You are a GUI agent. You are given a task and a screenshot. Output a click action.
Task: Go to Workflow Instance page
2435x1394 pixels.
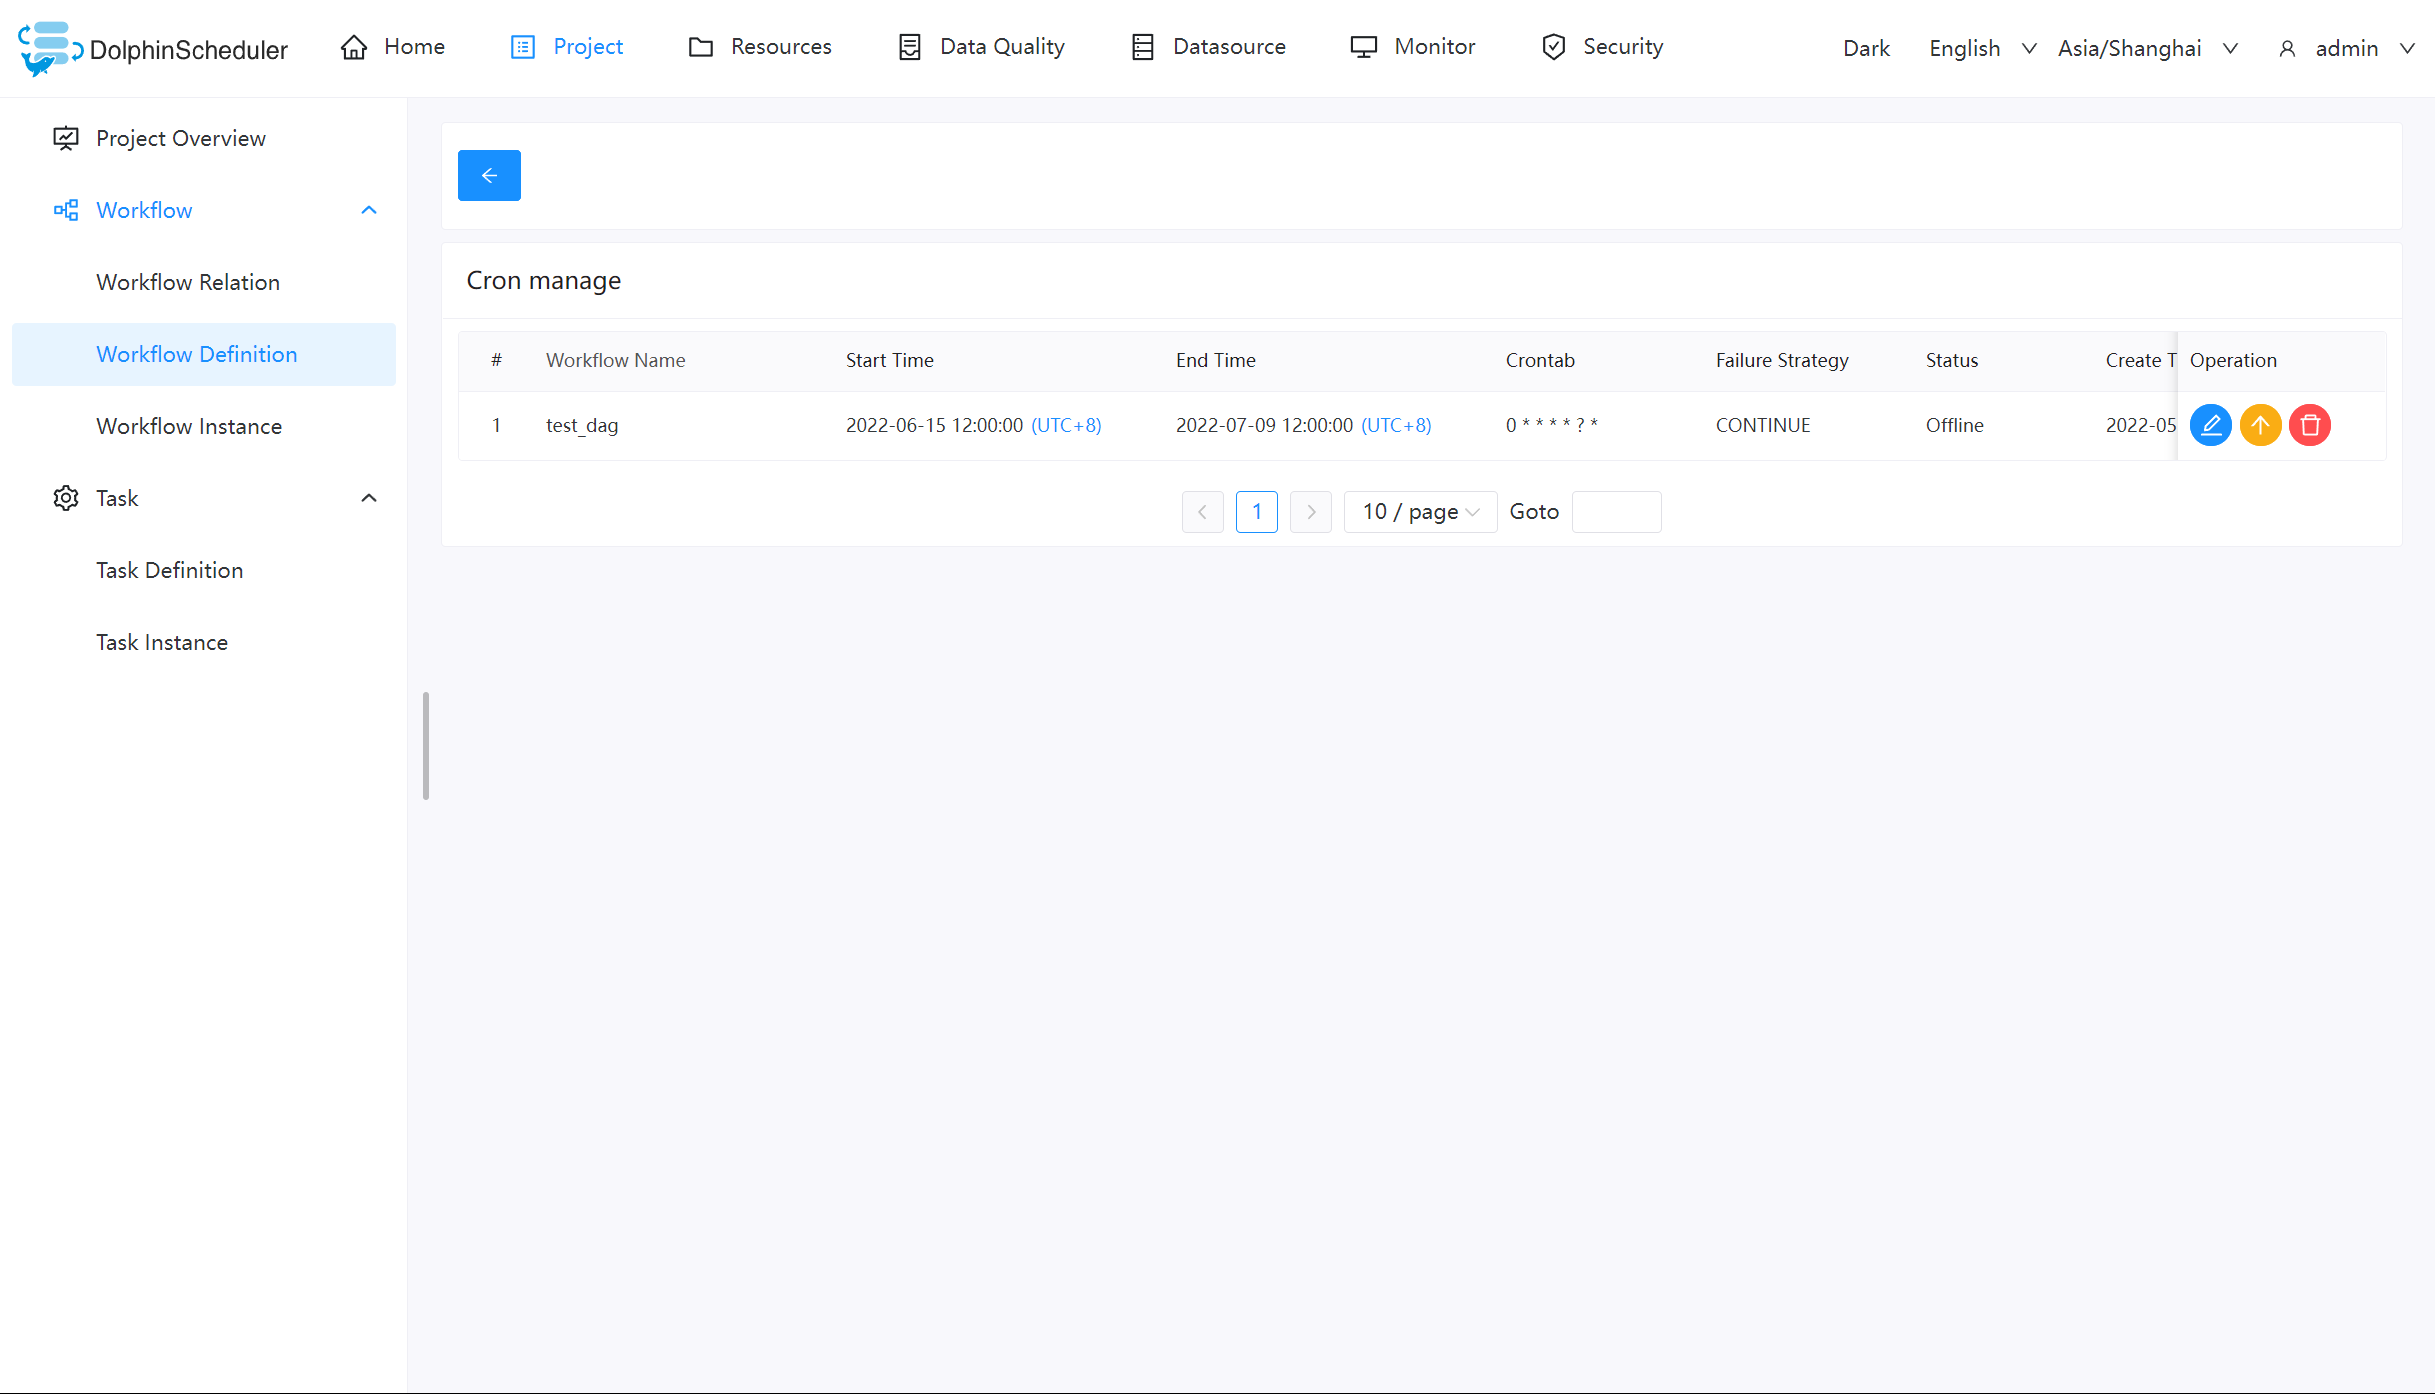click(x=189, y=426)
